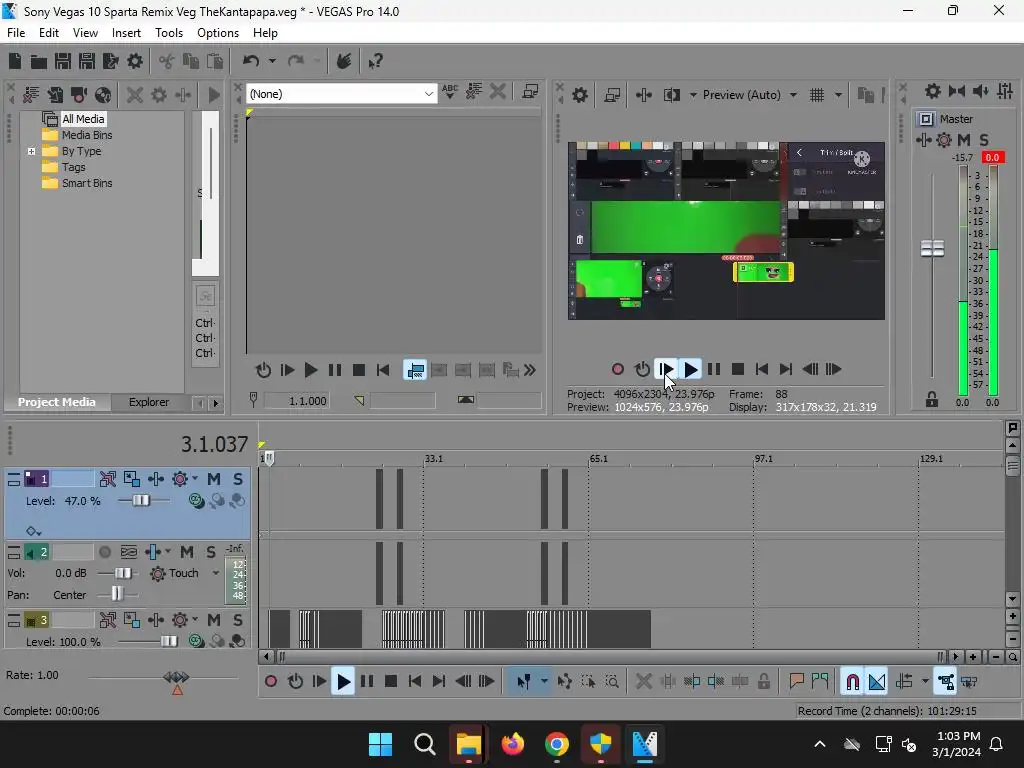The height and width of the screenshot is (768, 1024).
Task: Open Google Chrome from the taskbar
Action: click(556, 744)
